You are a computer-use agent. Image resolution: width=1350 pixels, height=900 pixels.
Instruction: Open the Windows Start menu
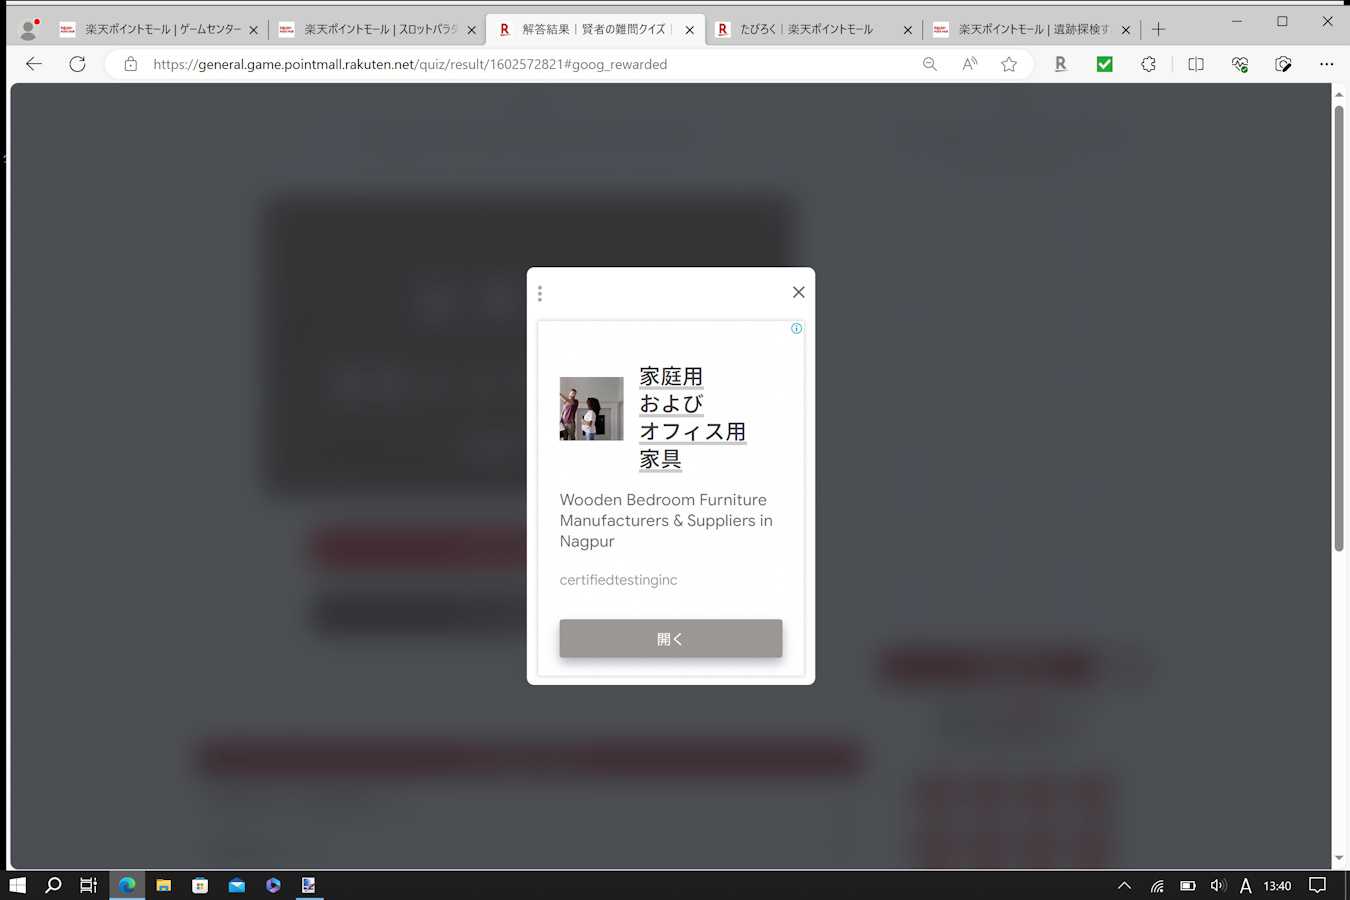coord(17,885)
